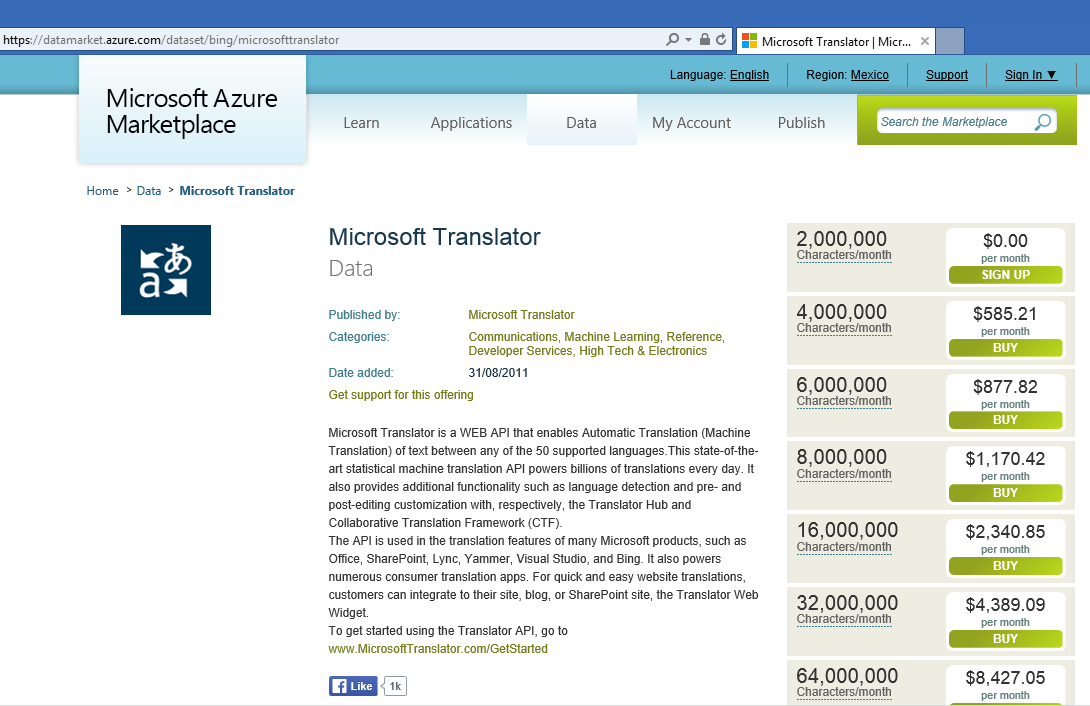Click the Facebook Like button
This screenshot has height=706, width=1090.
pyautogui.click(x=353, y=686)
